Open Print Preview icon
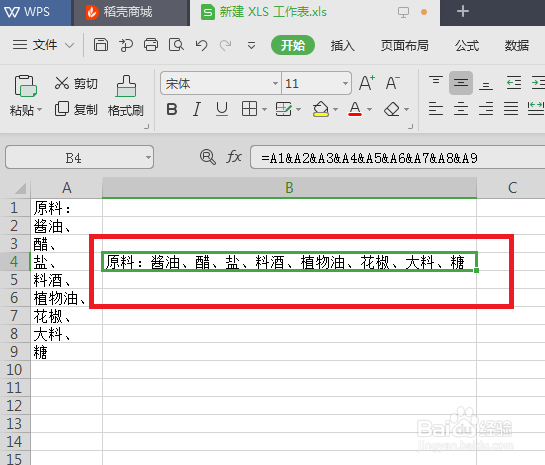 tap(176, 45)
